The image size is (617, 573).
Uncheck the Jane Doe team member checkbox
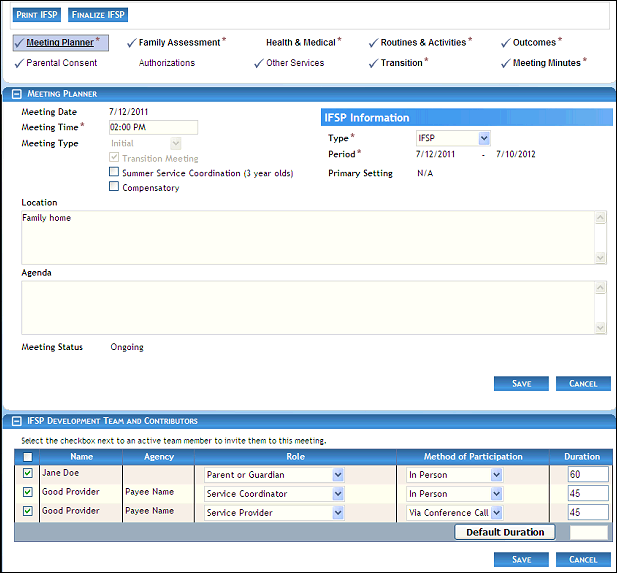click(28, 474)
